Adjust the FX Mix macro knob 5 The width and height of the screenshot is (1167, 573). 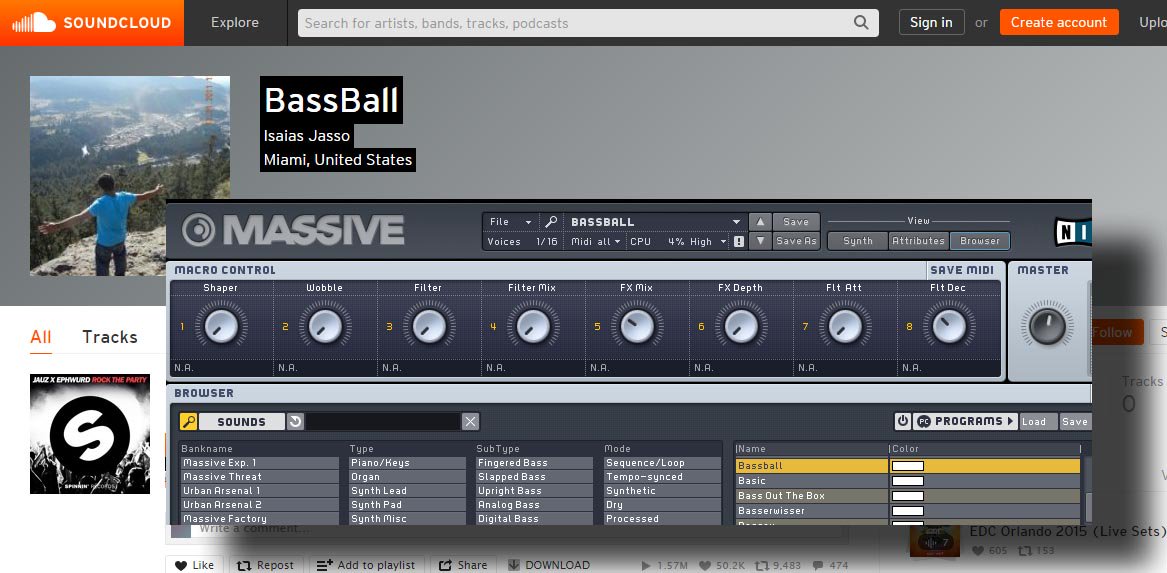pyautogui.click(x=637, y=326)
